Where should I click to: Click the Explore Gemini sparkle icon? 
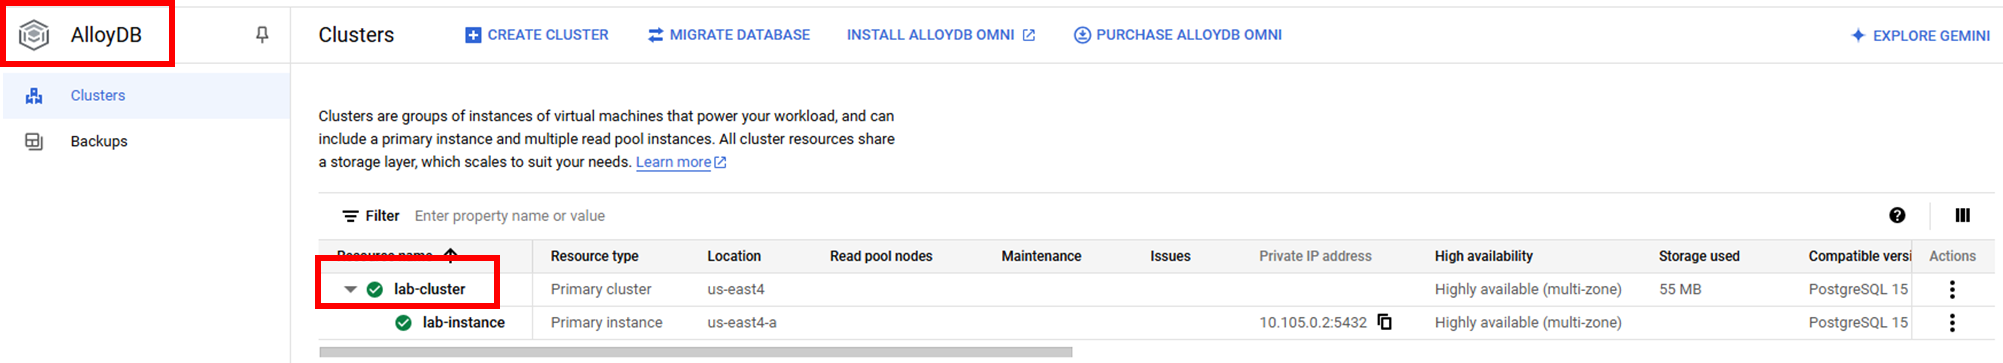coord(1858,35)
